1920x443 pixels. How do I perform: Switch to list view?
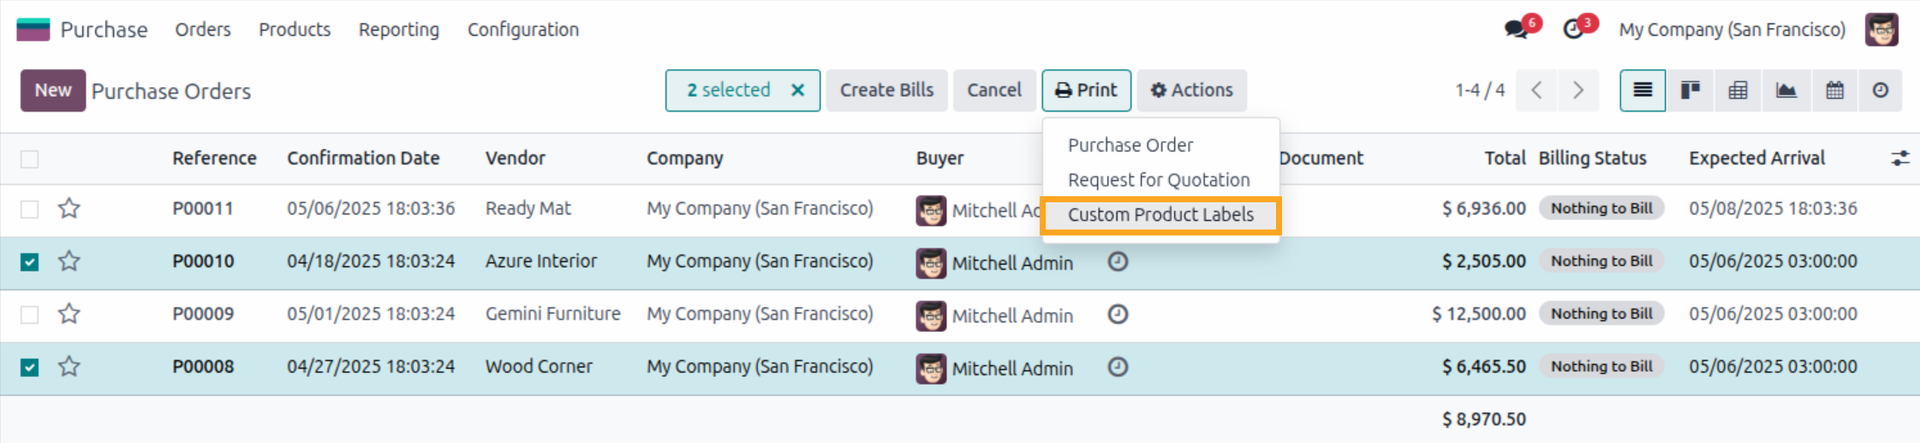point(1642,90)
